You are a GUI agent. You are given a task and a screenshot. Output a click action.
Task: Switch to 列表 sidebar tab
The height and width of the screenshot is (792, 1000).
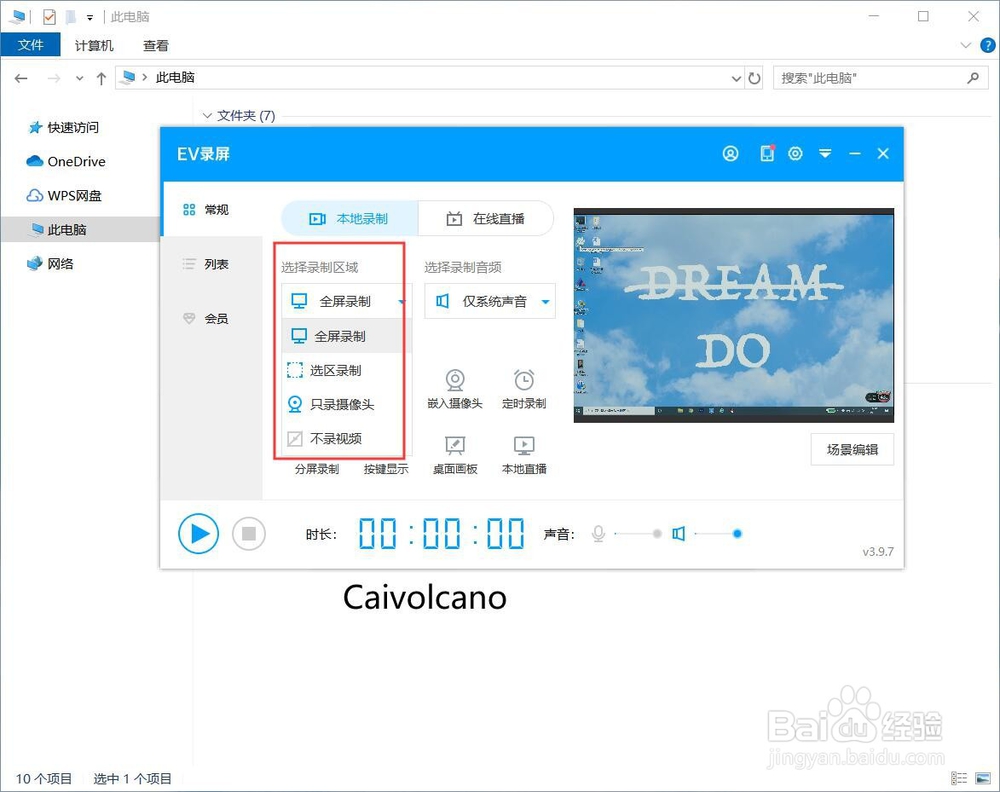pyautogui.click(x=211, y=264)
